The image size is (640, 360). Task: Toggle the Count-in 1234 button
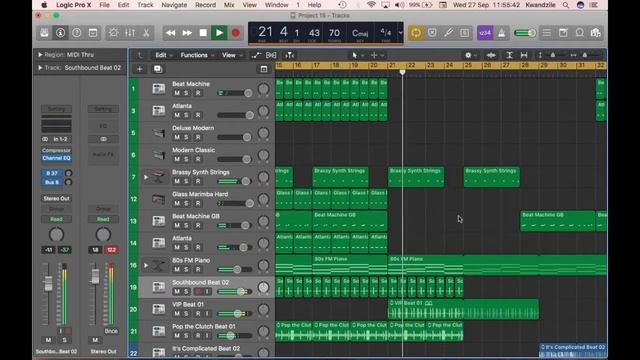[485, 33]
